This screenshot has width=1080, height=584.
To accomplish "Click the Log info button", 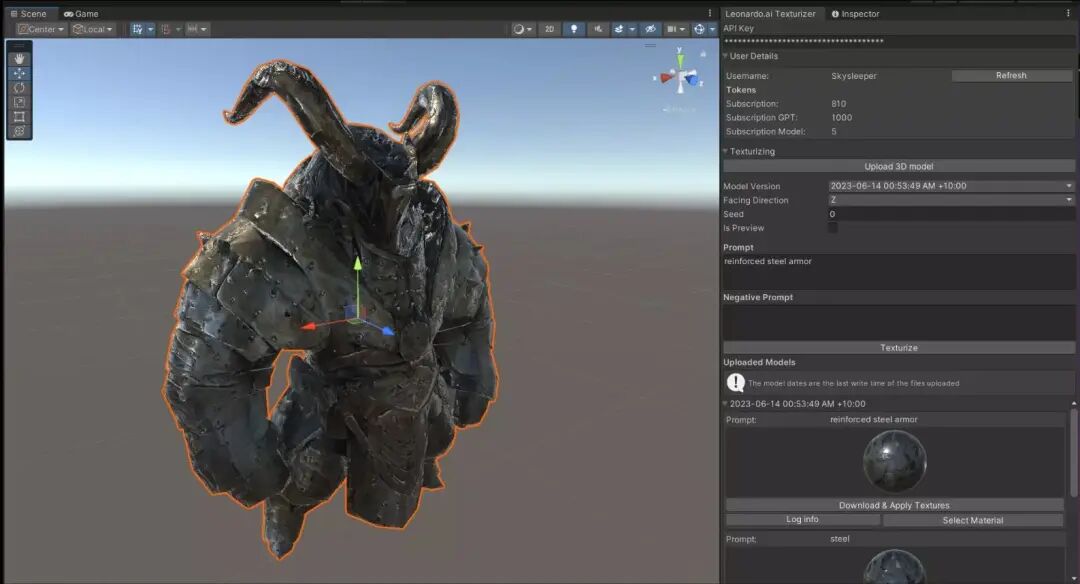I will coord(802,519).
